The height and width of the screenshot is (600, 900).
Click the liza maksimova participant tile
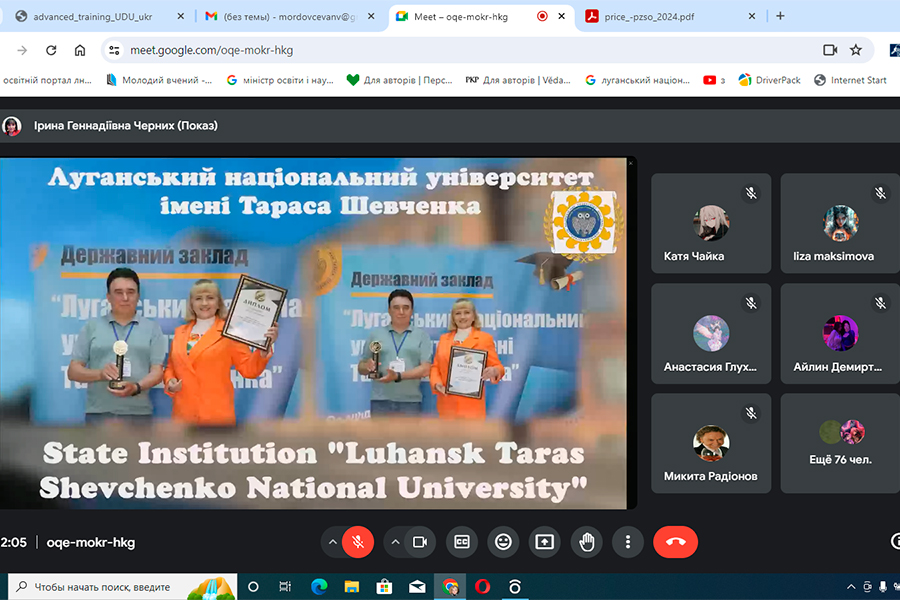point(840,223)
